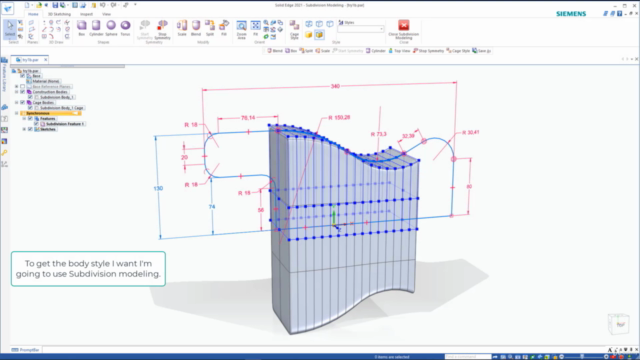Activate the Select tool in the ribbon
Screen dimensions: 640x360
point(10,28)
